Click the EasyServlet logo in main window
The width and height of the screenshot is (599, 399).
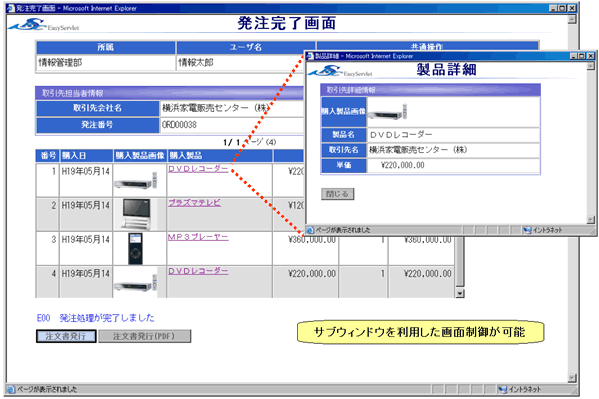44,25
